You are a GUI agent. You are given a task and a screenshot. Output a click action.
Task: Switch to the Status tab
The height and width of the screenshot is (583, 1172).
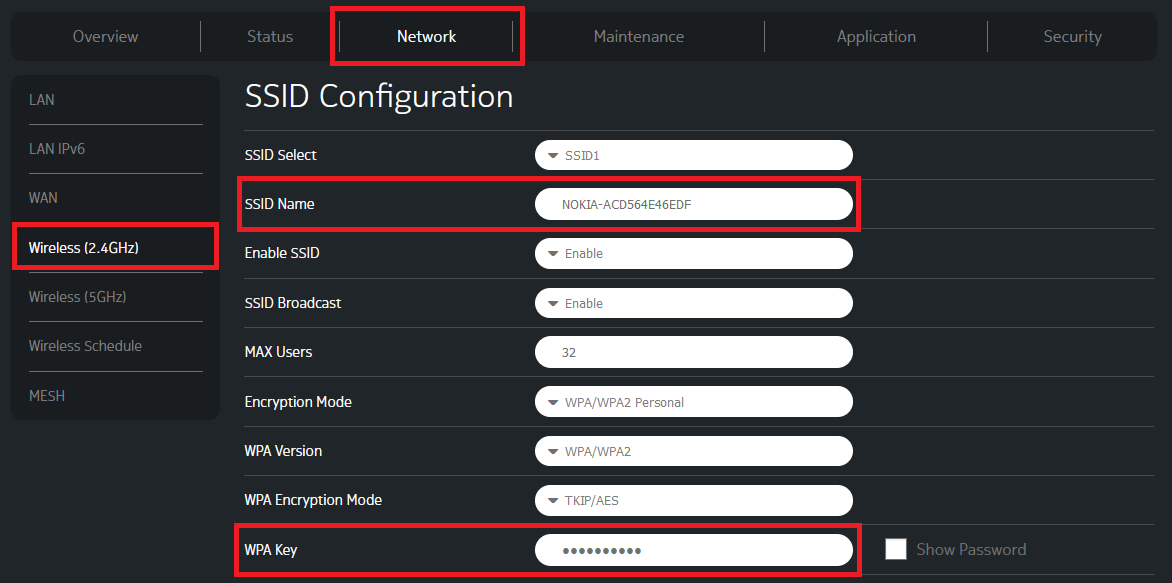pyautogui.click(x=268, y=36)
